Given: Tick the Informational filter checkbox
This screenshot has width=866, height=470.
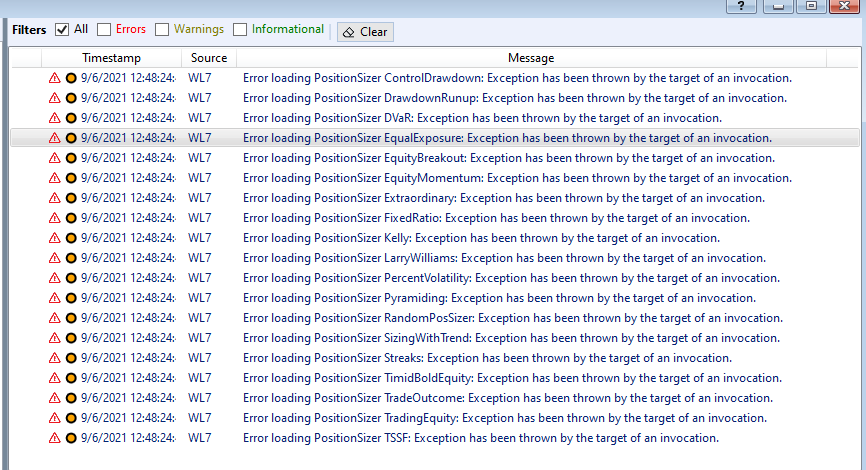Looking at the screenshot, I should pos(240,30).
